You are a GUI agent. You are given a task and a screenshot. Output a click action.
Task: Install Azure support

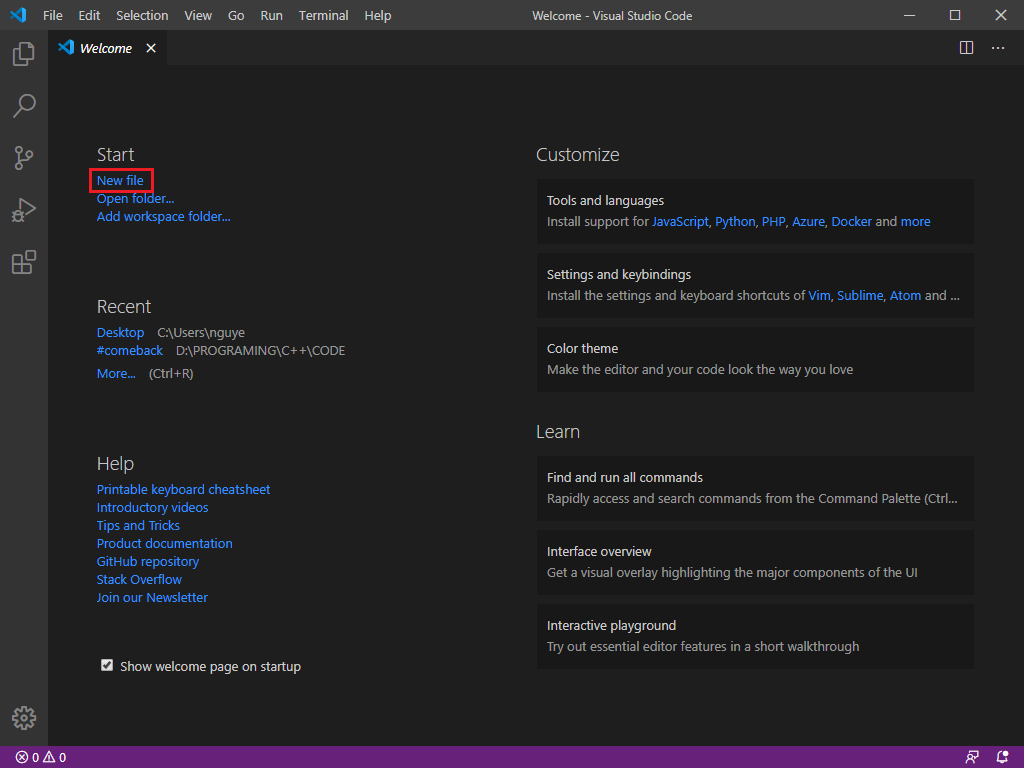pyautogui.click(x=808, y=222)
